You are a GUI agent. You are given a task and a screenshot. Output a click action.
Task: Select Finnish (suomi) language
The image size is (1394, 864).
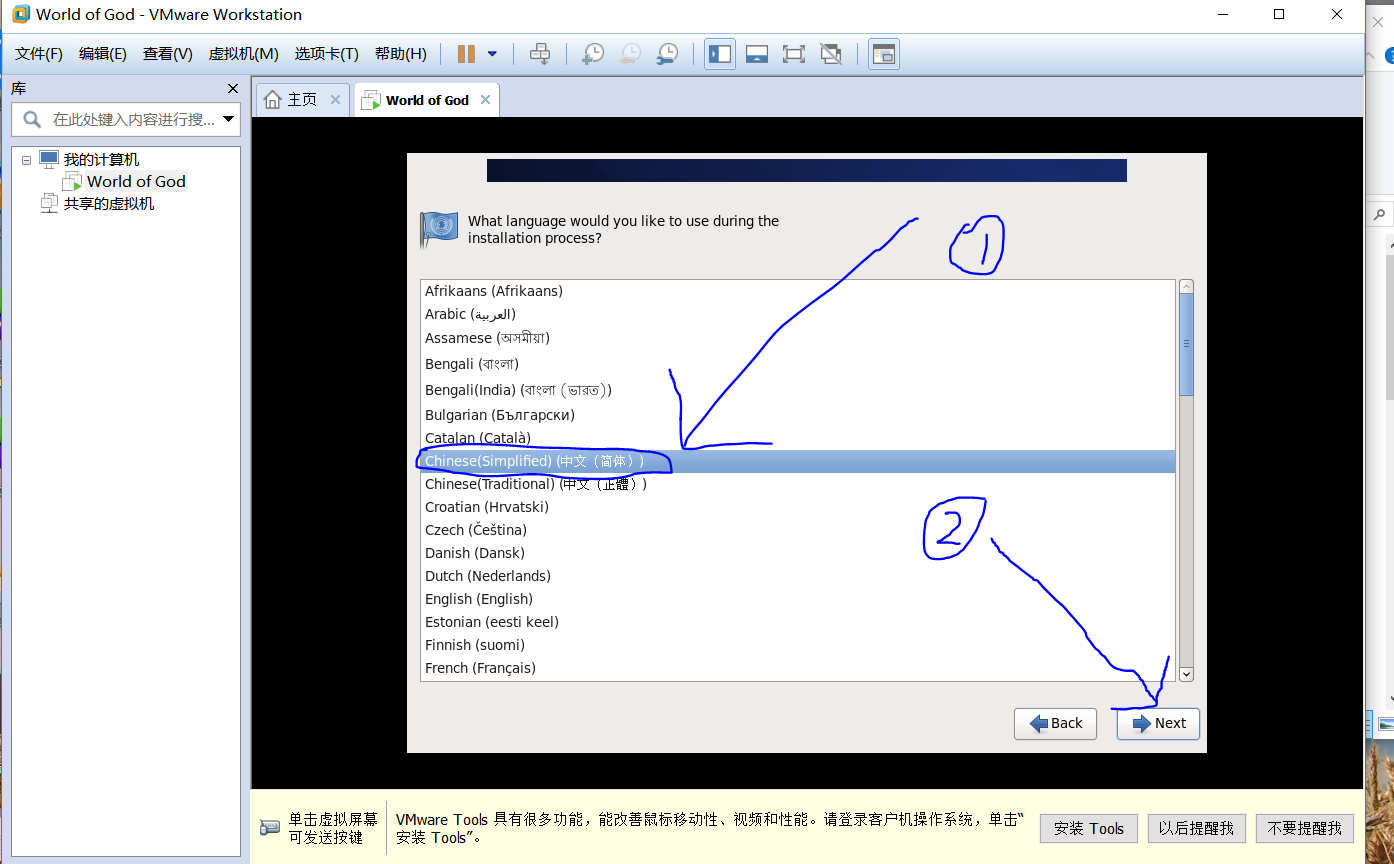point(797,645)
